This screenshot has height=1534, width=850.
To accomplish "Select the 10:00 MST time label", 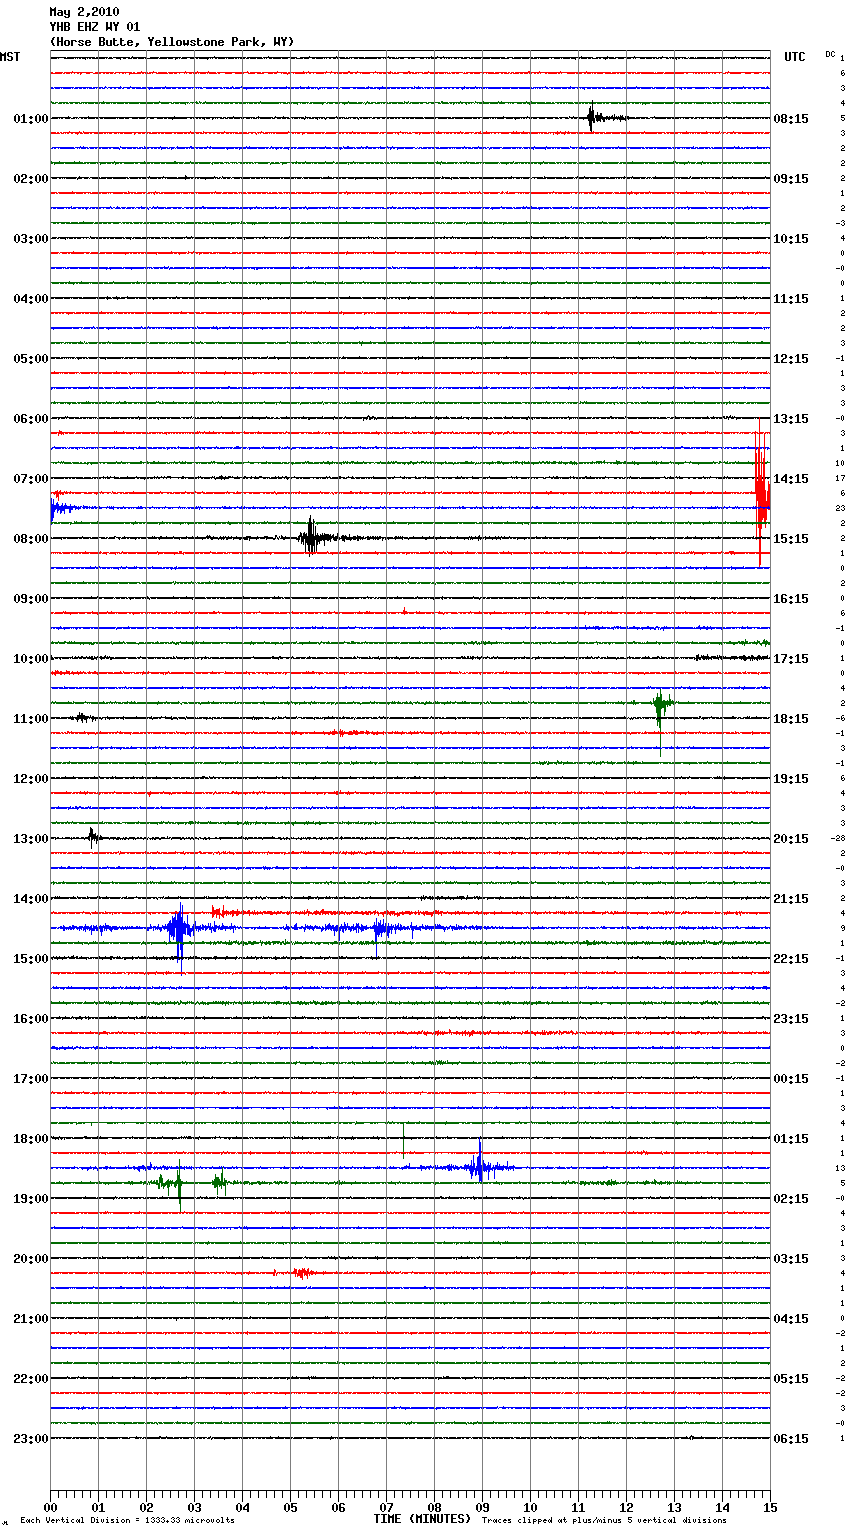I will coord(30,659).
